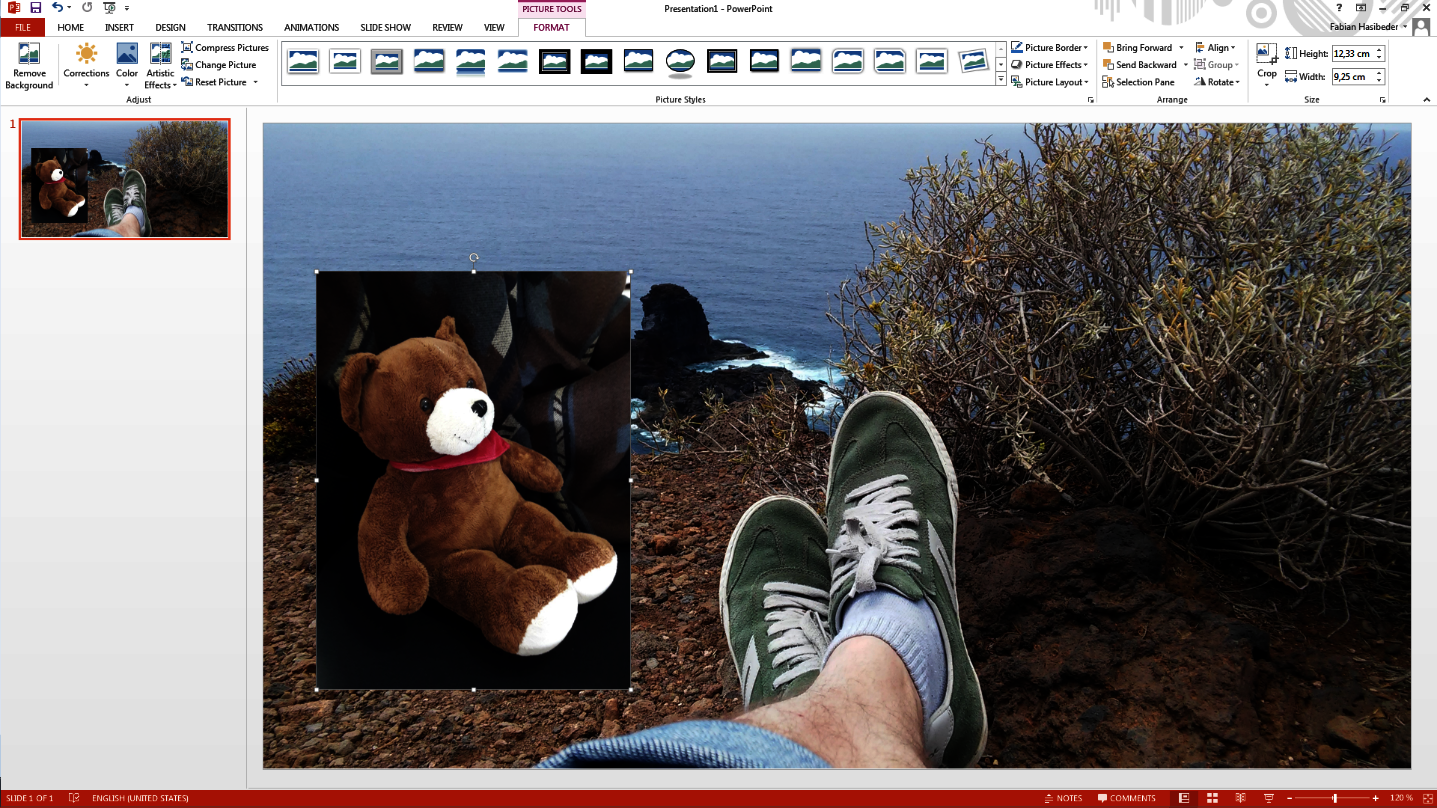Toggle the Comments pane
Viewport: 1437px width, 808px height.
(x=1127, y=797)
